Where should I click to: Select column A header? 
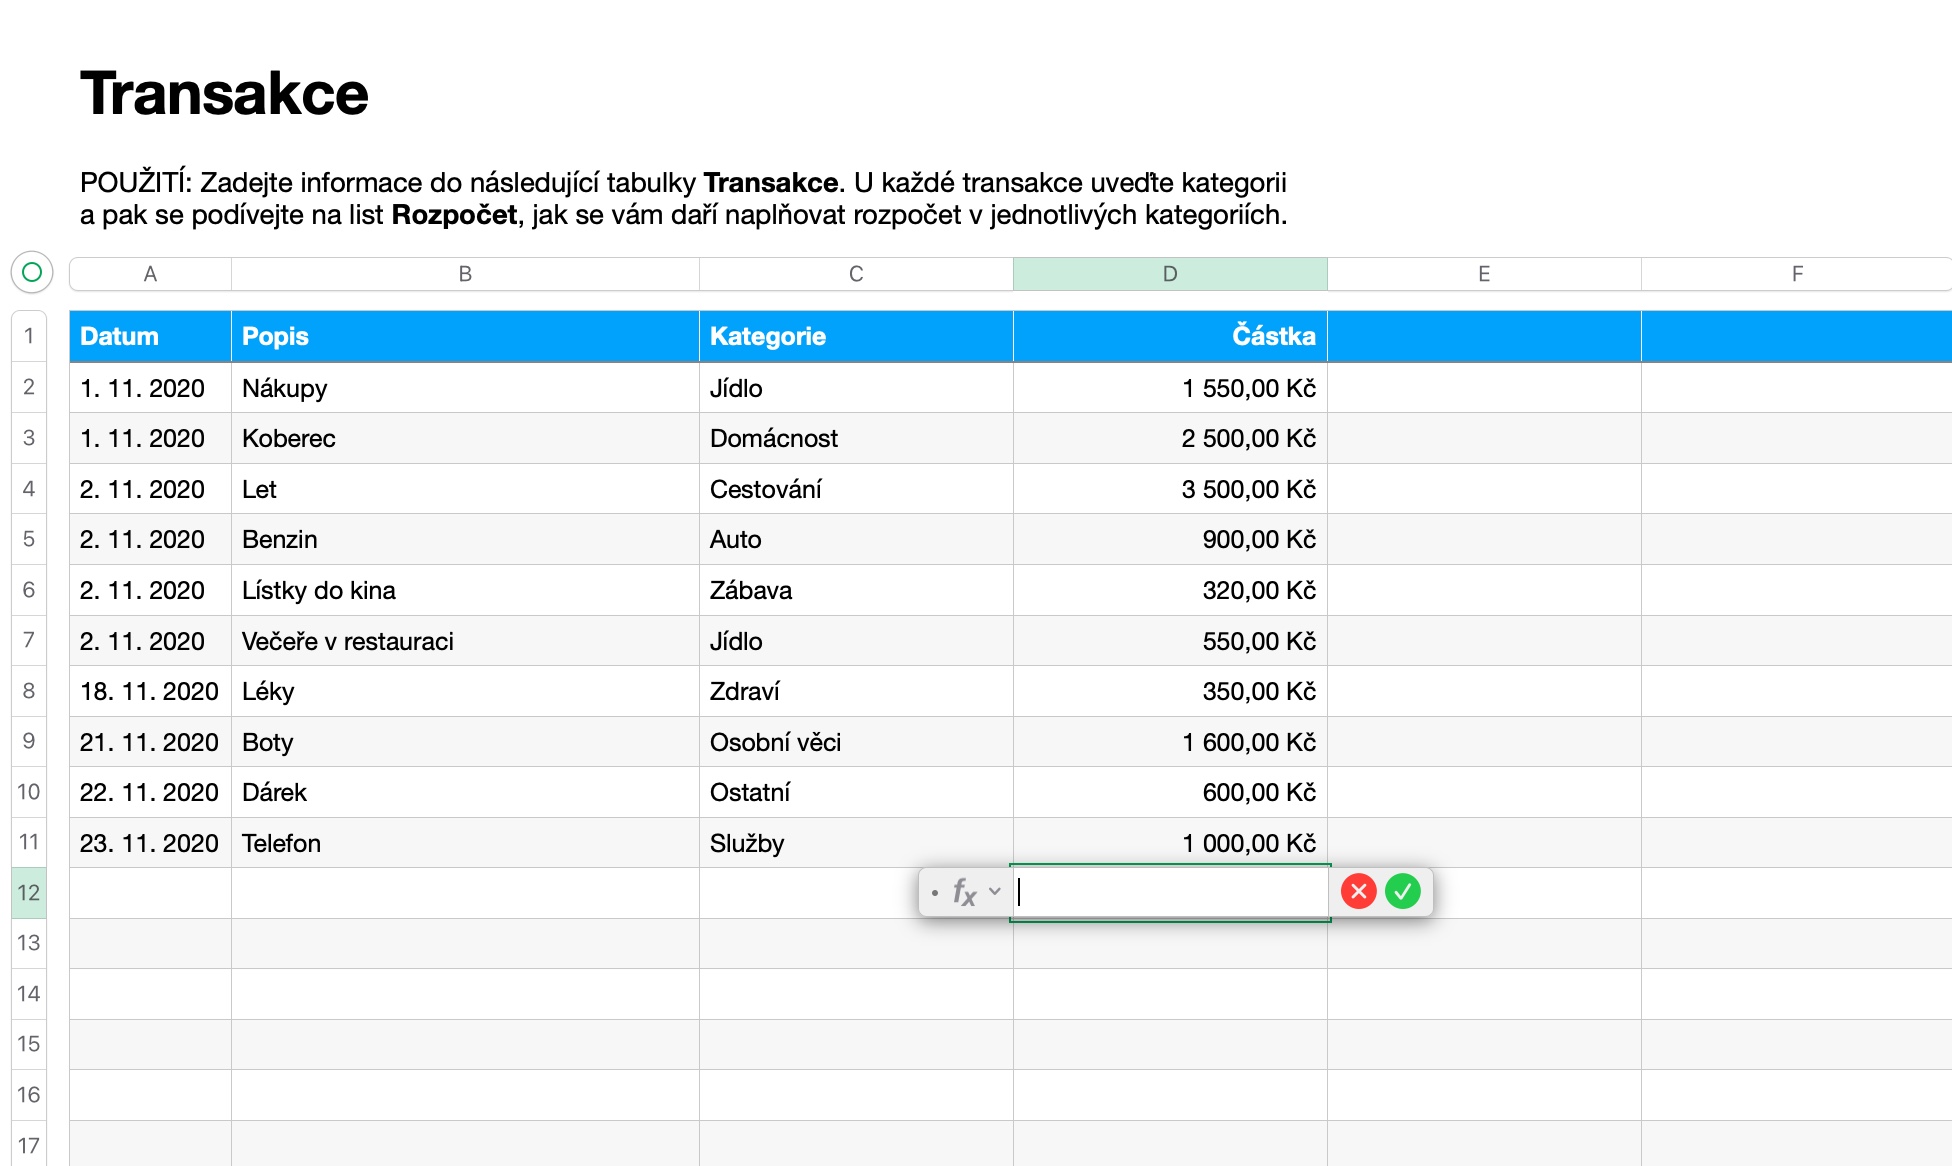tap(150, 274)
